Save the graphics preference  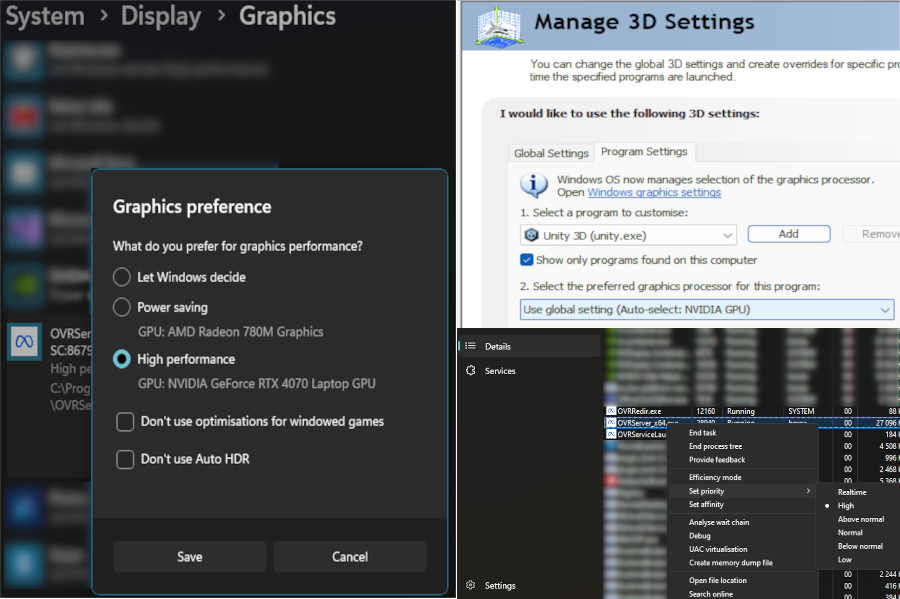pyautogui.click(x=189, y=557)
